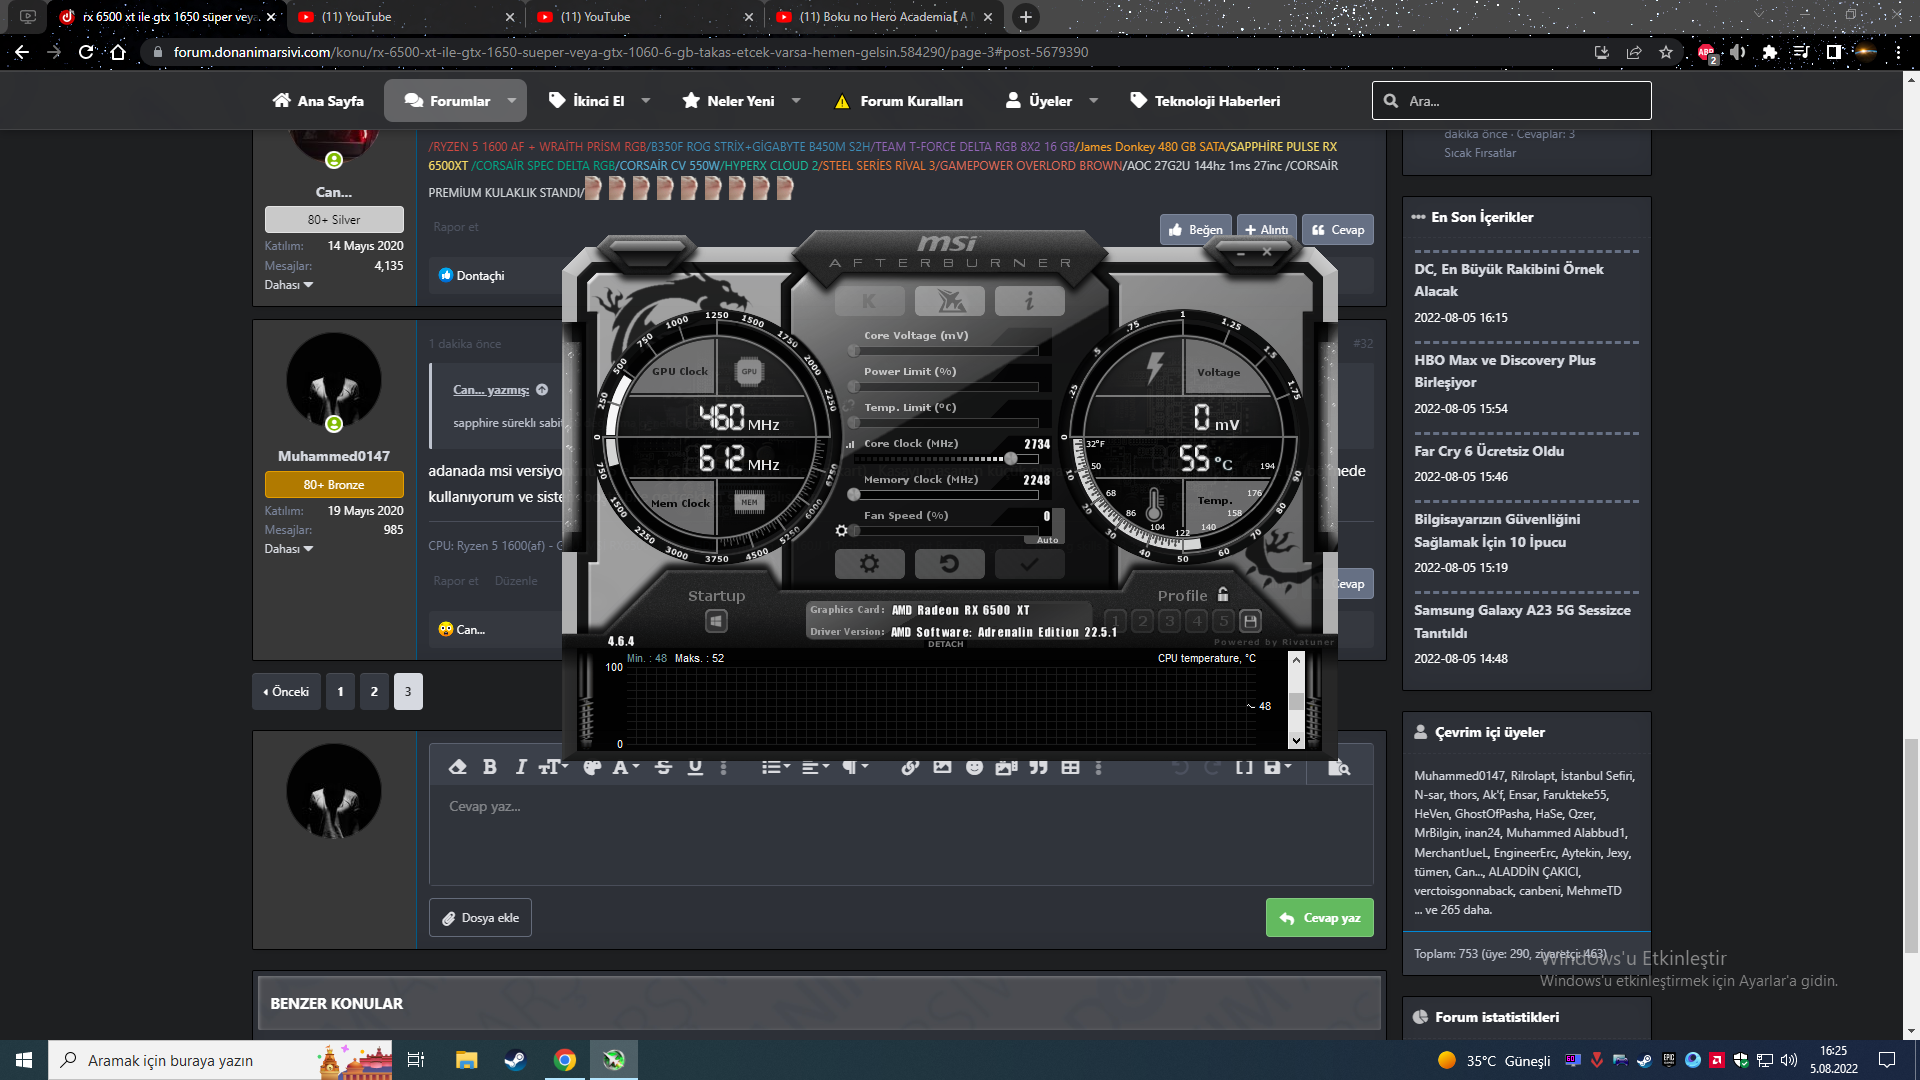Expand the Forumlar dropdown arrow

(x=512, y=101)
